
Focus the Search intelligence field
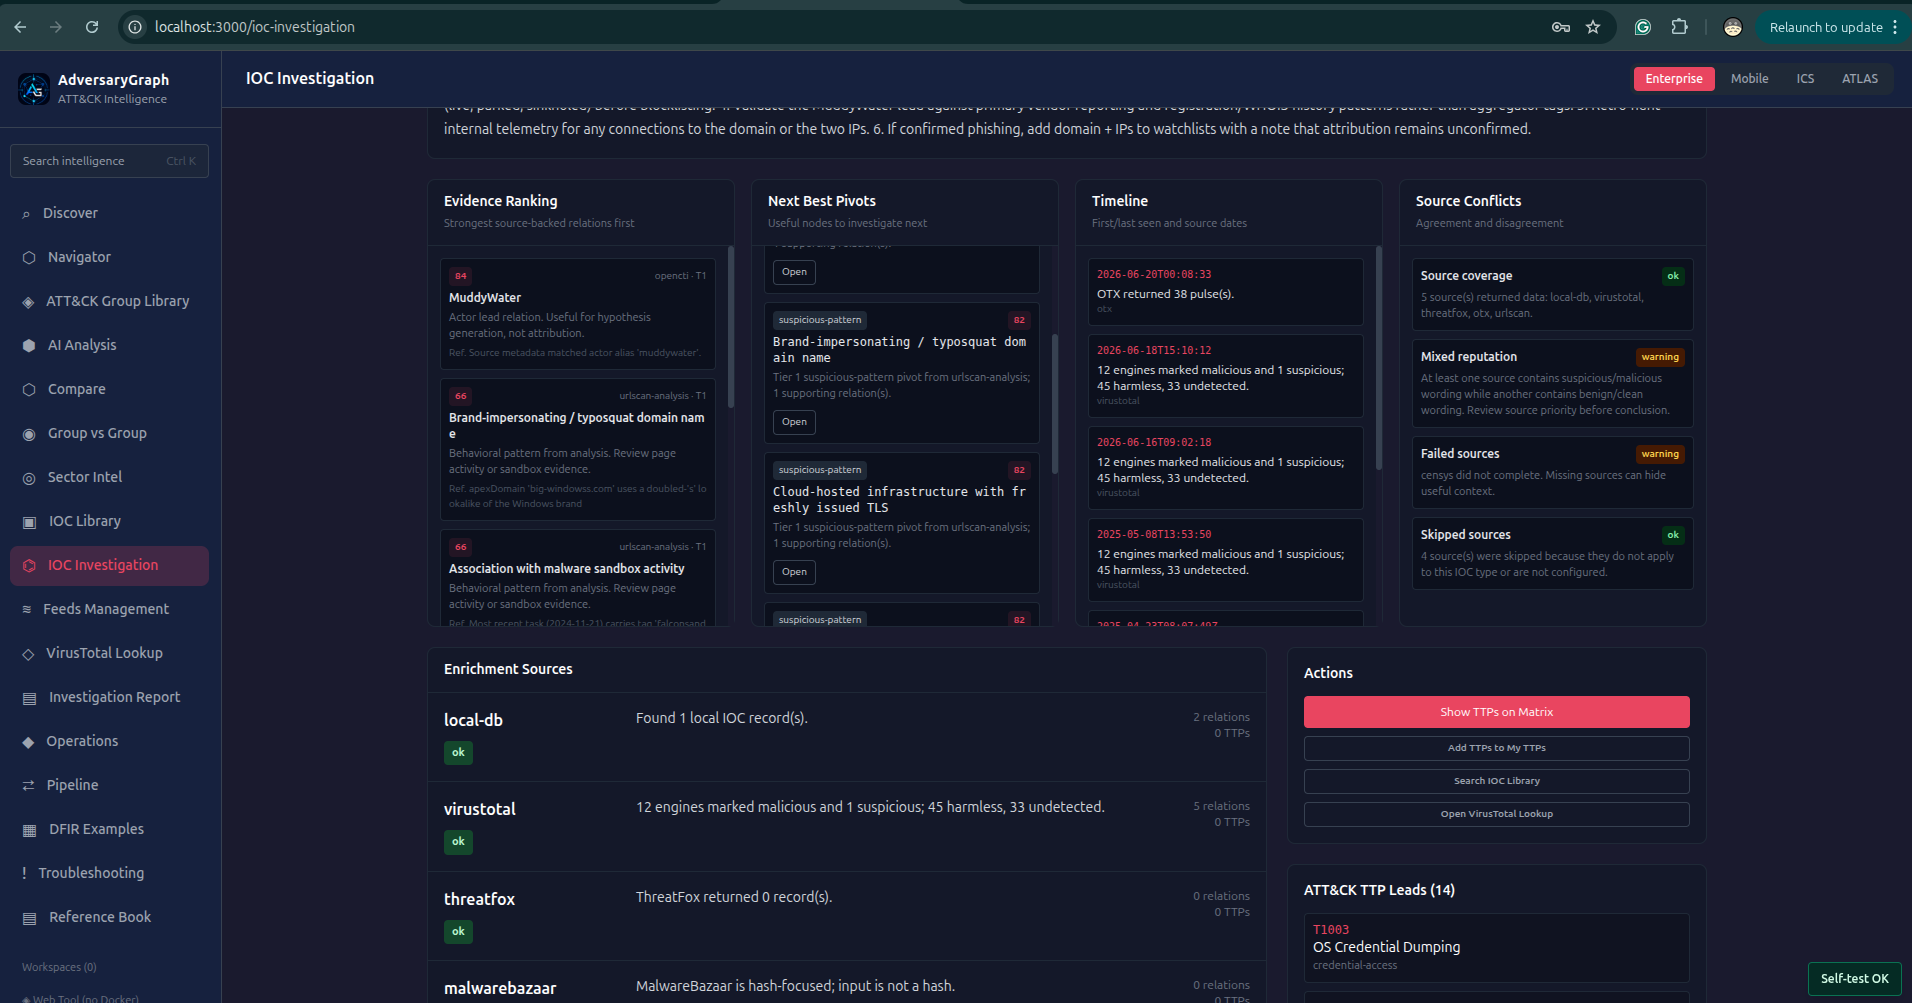pos(109,161)
